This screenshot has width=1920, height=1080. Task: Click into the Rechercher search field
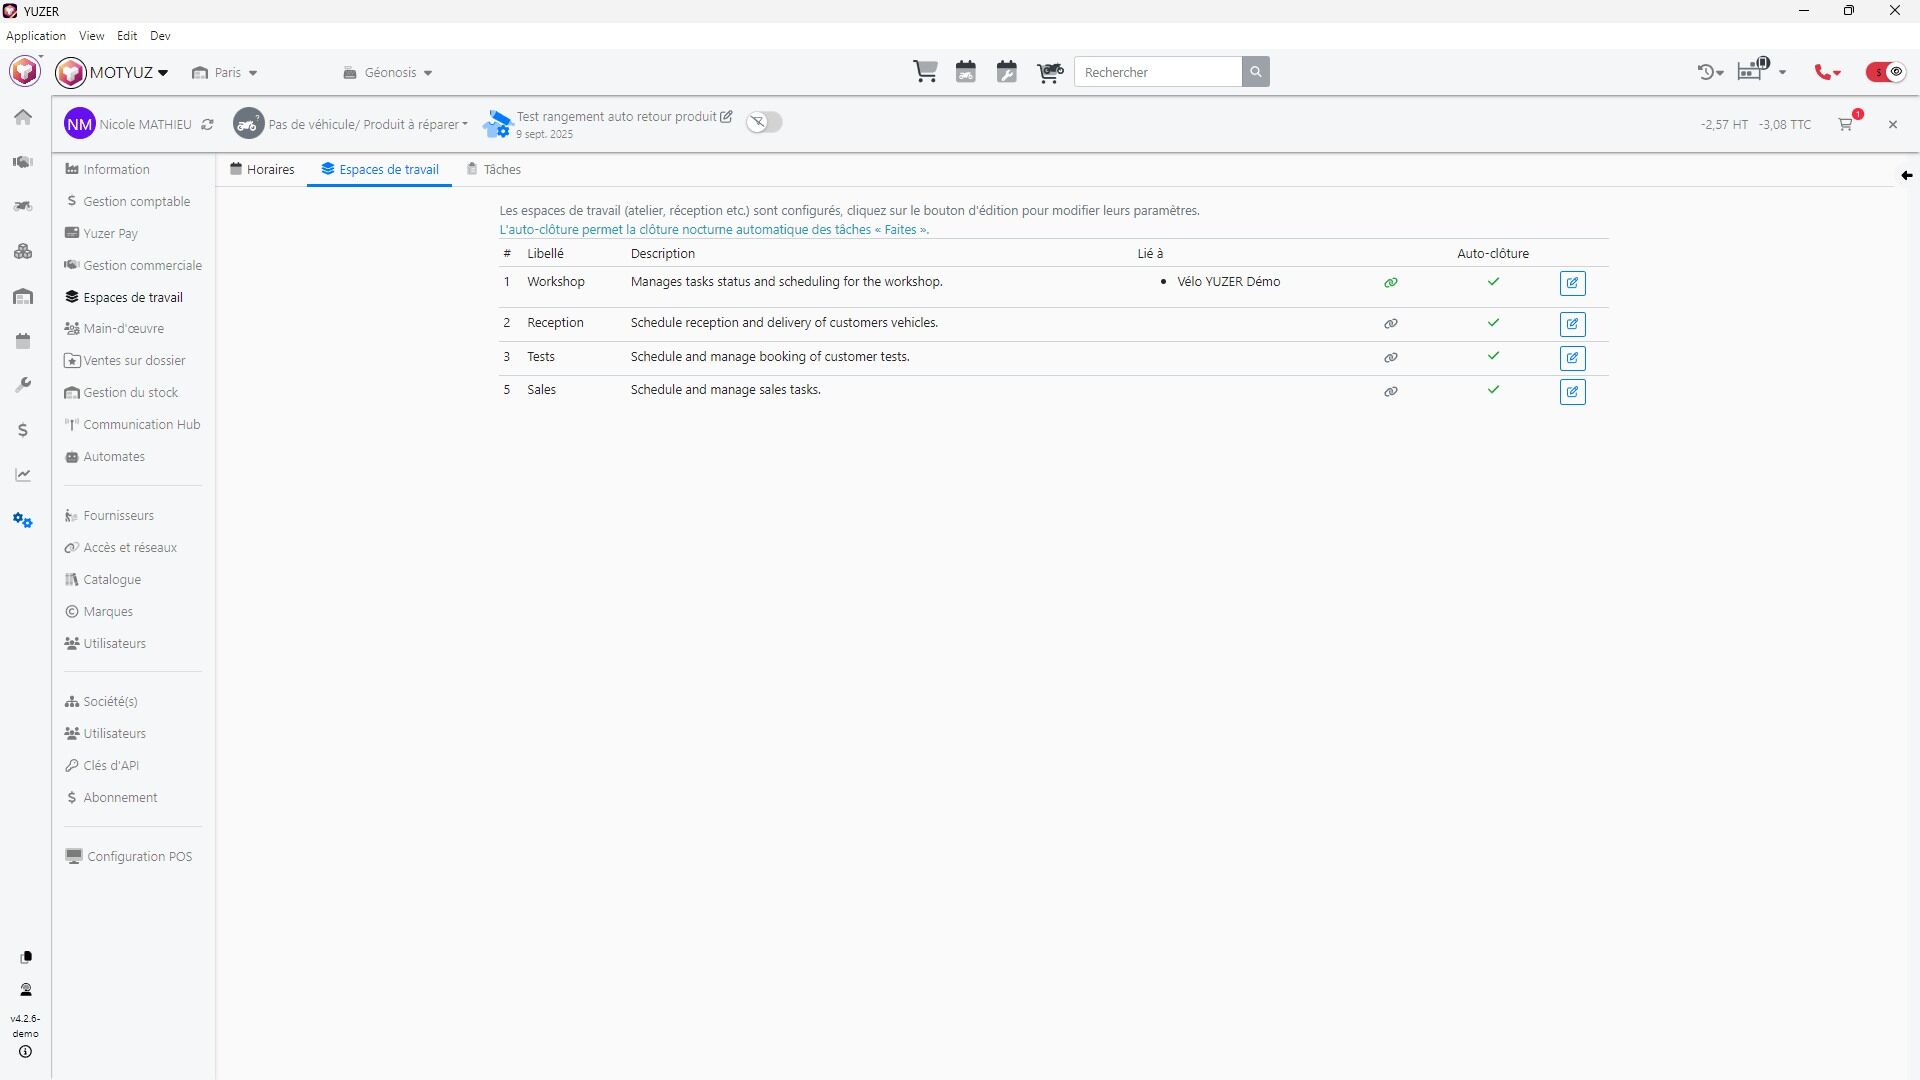point(1158,72)
